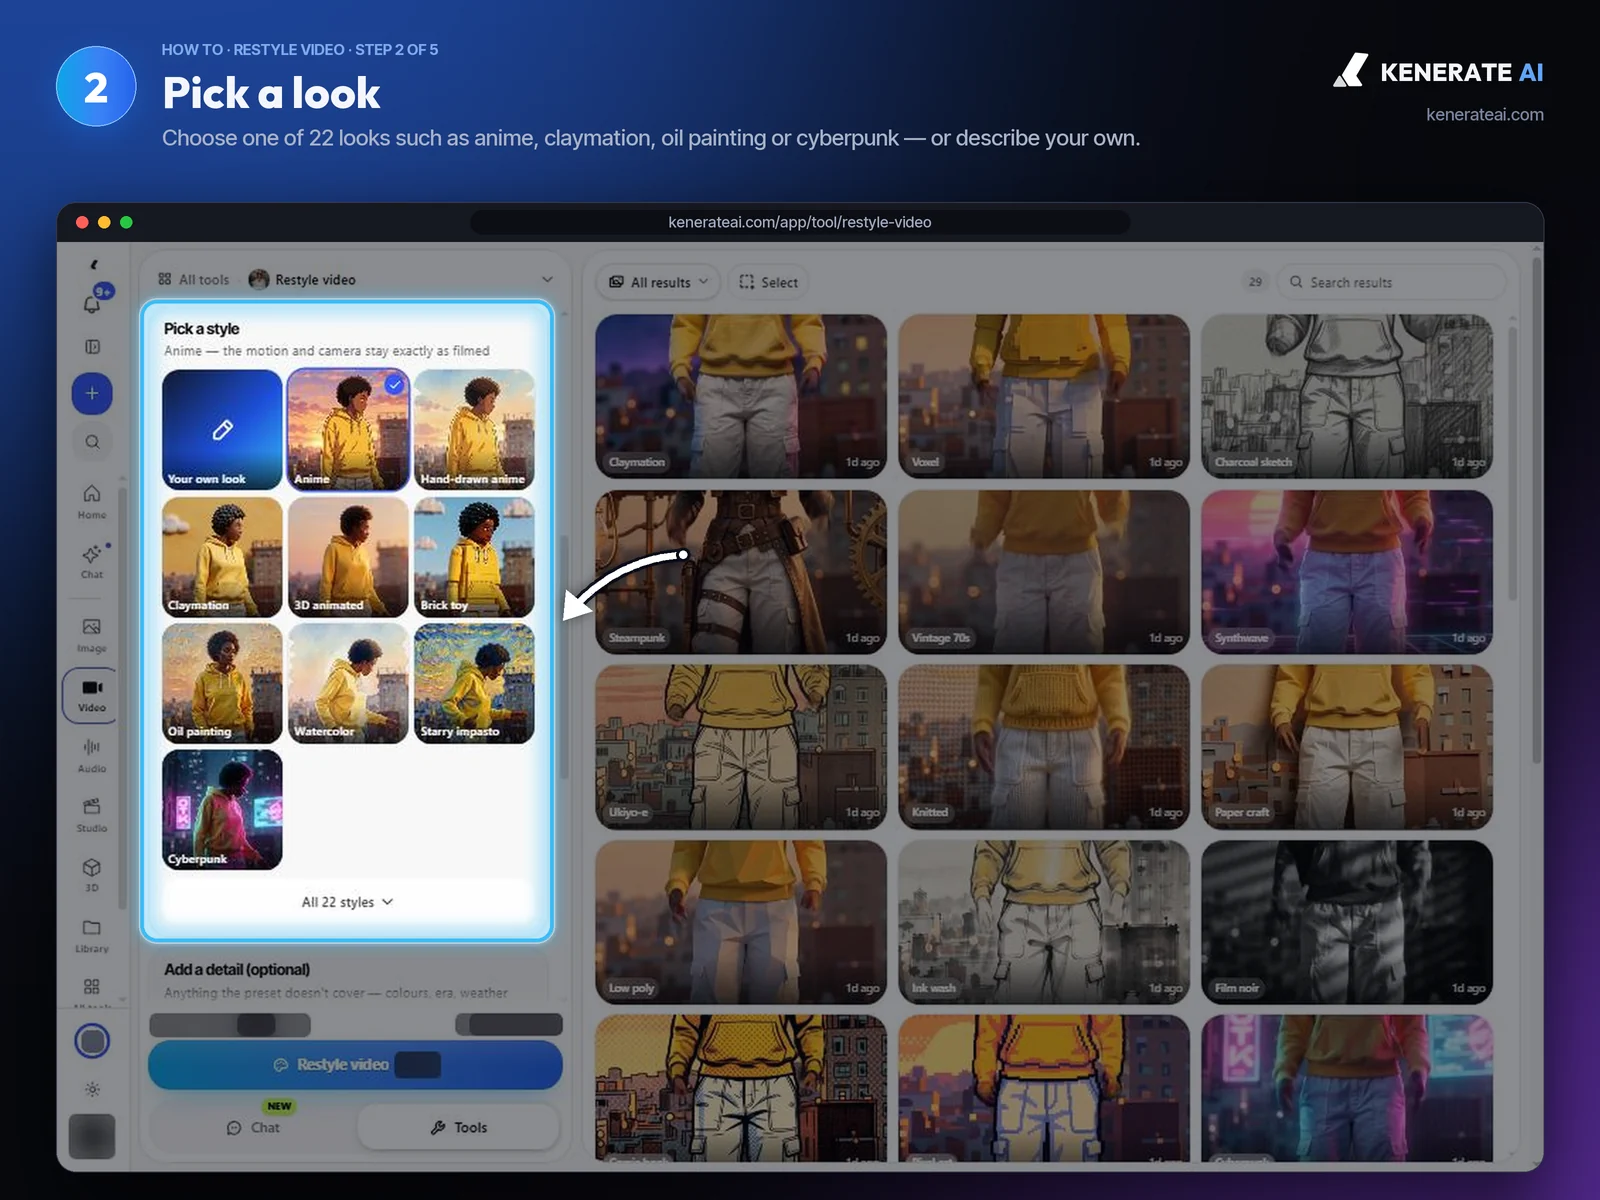Click the round avatar circle in sidebar
Viewport: 1600px width, 1200px height.
pyautogui.click(x=92, y=1041)
